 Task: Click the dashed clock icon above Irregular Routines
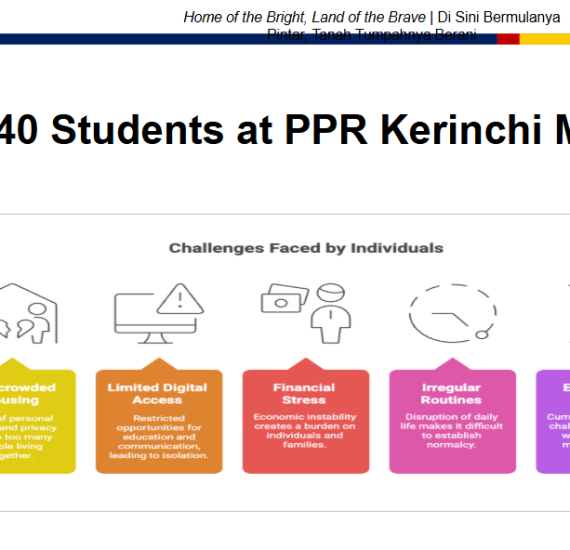point(453,313)
